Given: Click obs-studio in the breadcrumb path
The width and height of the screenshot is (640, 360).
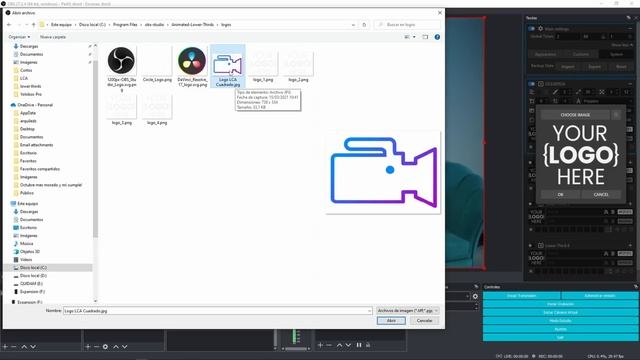Looking at the screenshot, I should pos(154,24).
